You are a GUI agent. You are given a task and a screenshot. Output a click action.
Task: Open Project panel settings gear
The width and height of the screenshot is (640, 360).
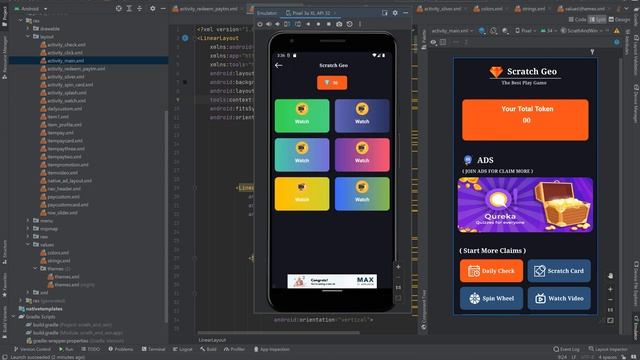[x=153, y=8]
